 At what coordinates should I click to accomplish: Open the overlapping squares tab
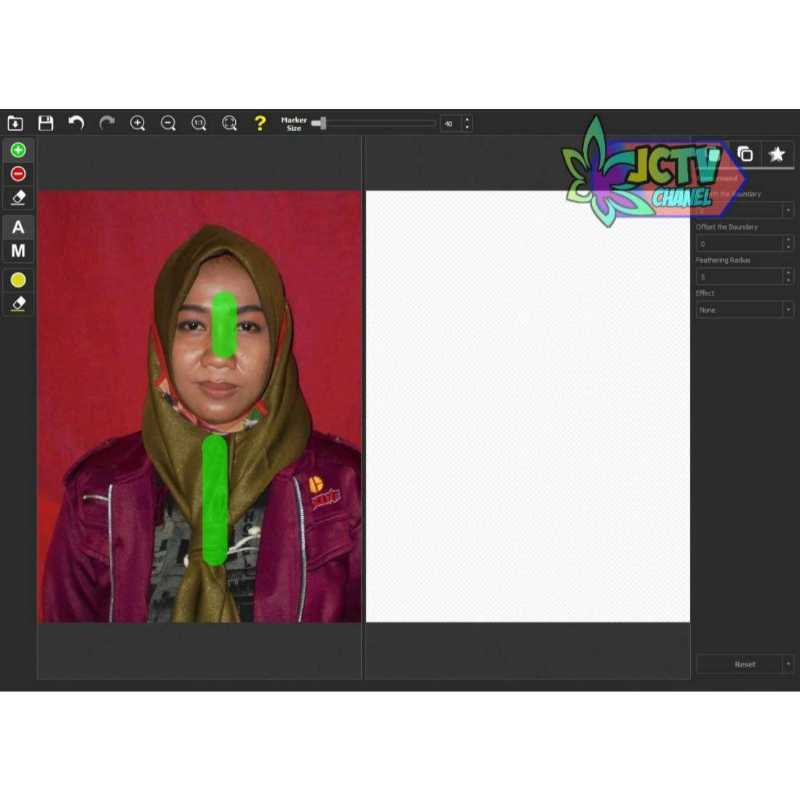click(745, 154)
